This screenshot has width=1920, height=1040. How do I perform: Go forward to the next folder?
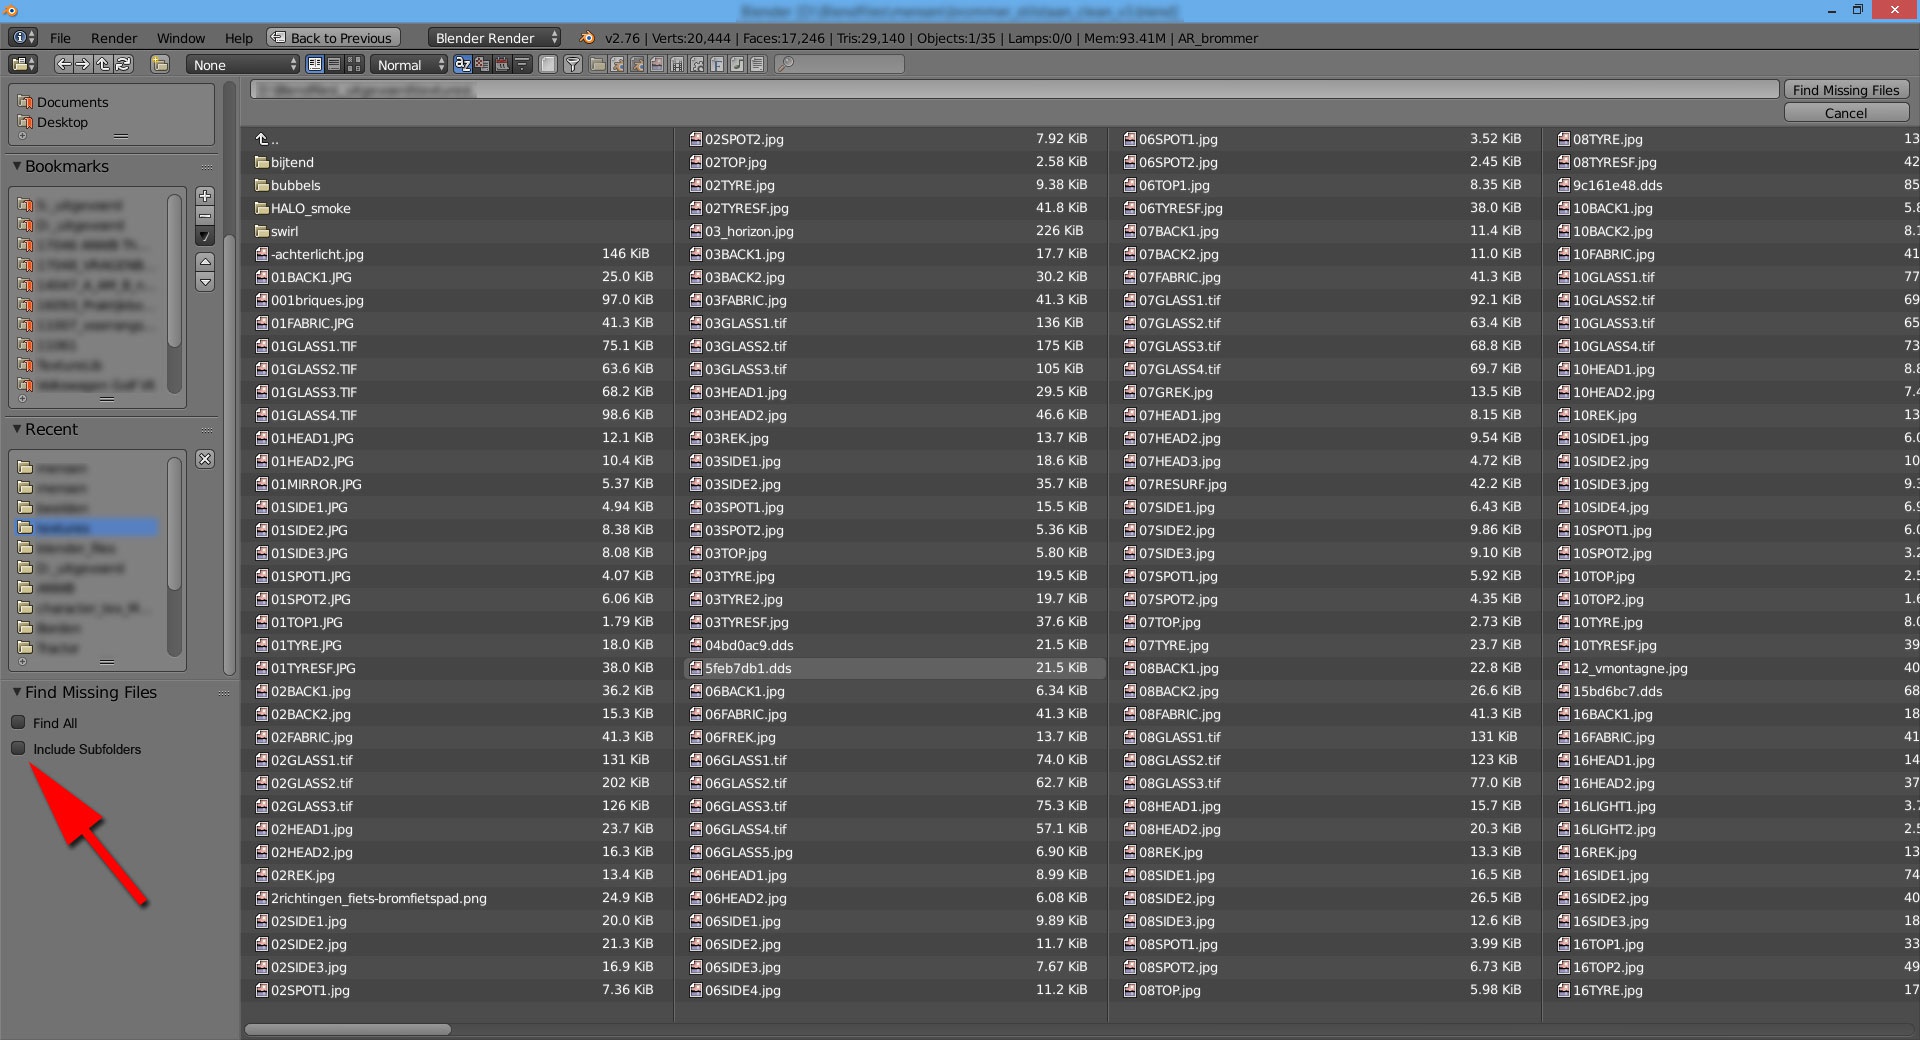(x=83, y=64)
